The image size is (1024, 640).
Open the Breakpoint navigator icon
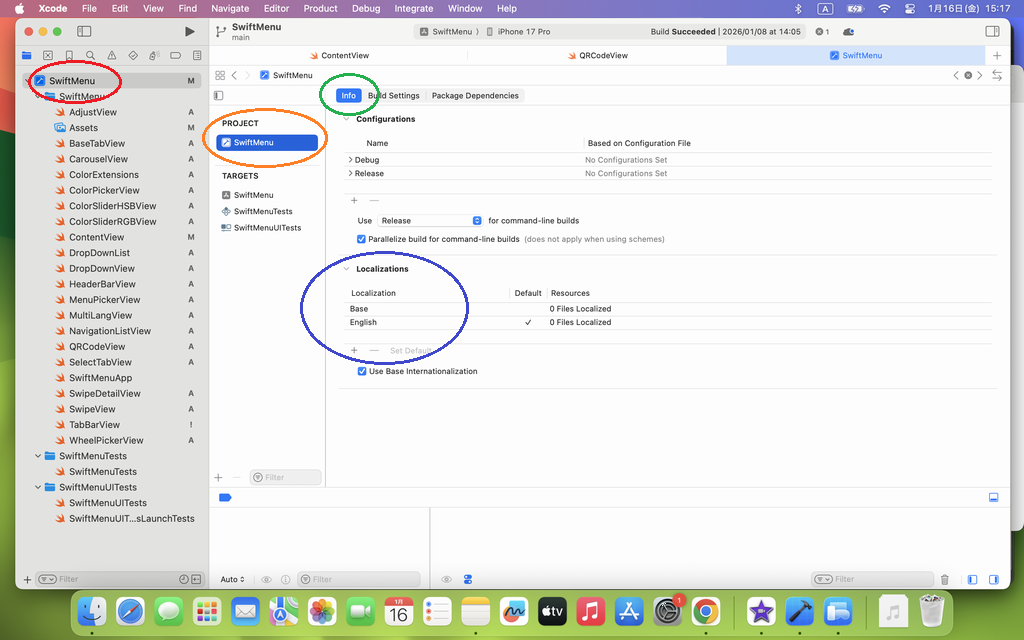176,55
